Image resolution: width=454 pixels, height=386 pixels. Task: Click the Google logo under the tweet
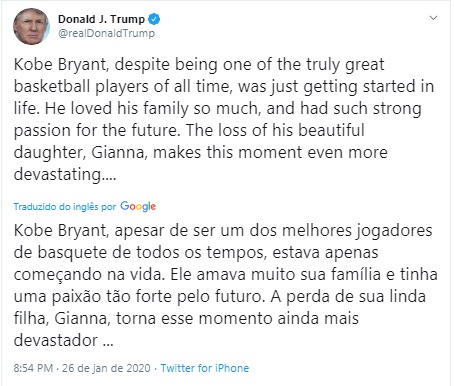(x=138, y=206)
